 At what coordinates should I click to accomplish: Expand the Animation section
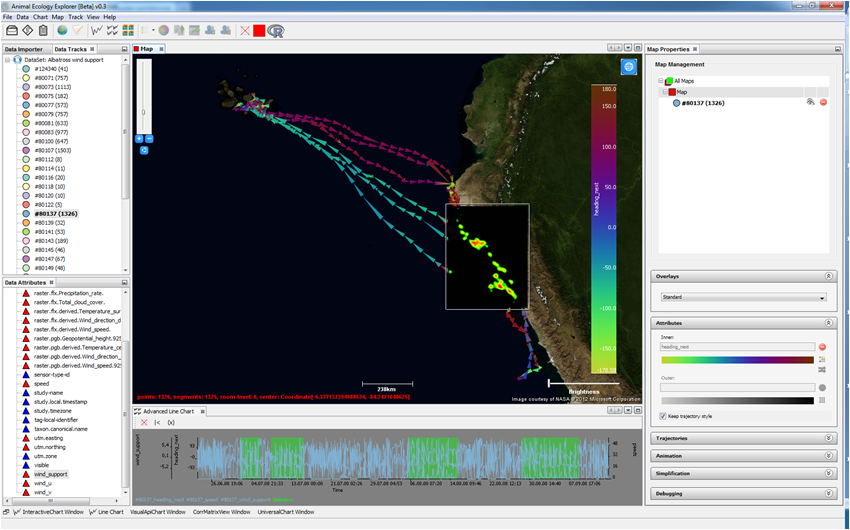coord(828,456)
